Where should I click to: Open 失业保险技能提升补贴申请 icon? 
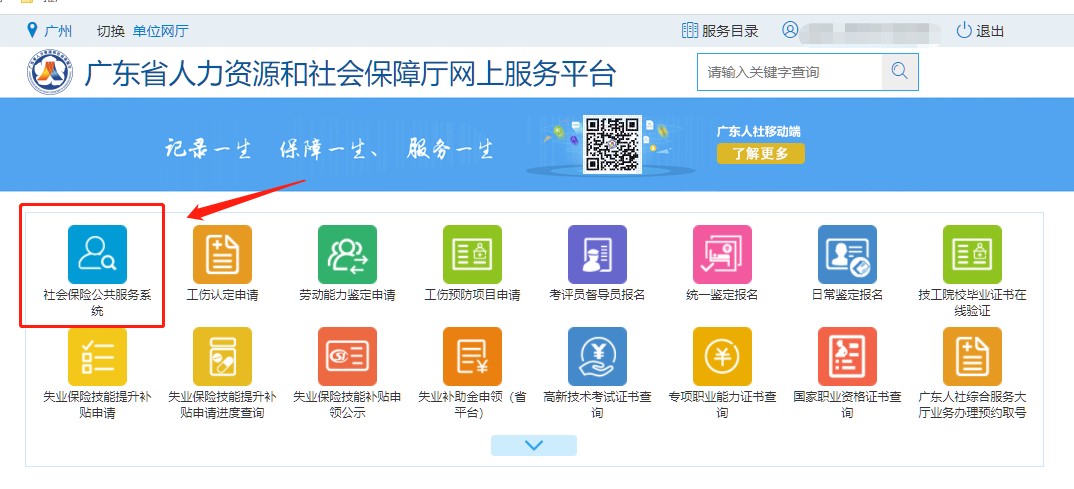click(x=97, y=356)
